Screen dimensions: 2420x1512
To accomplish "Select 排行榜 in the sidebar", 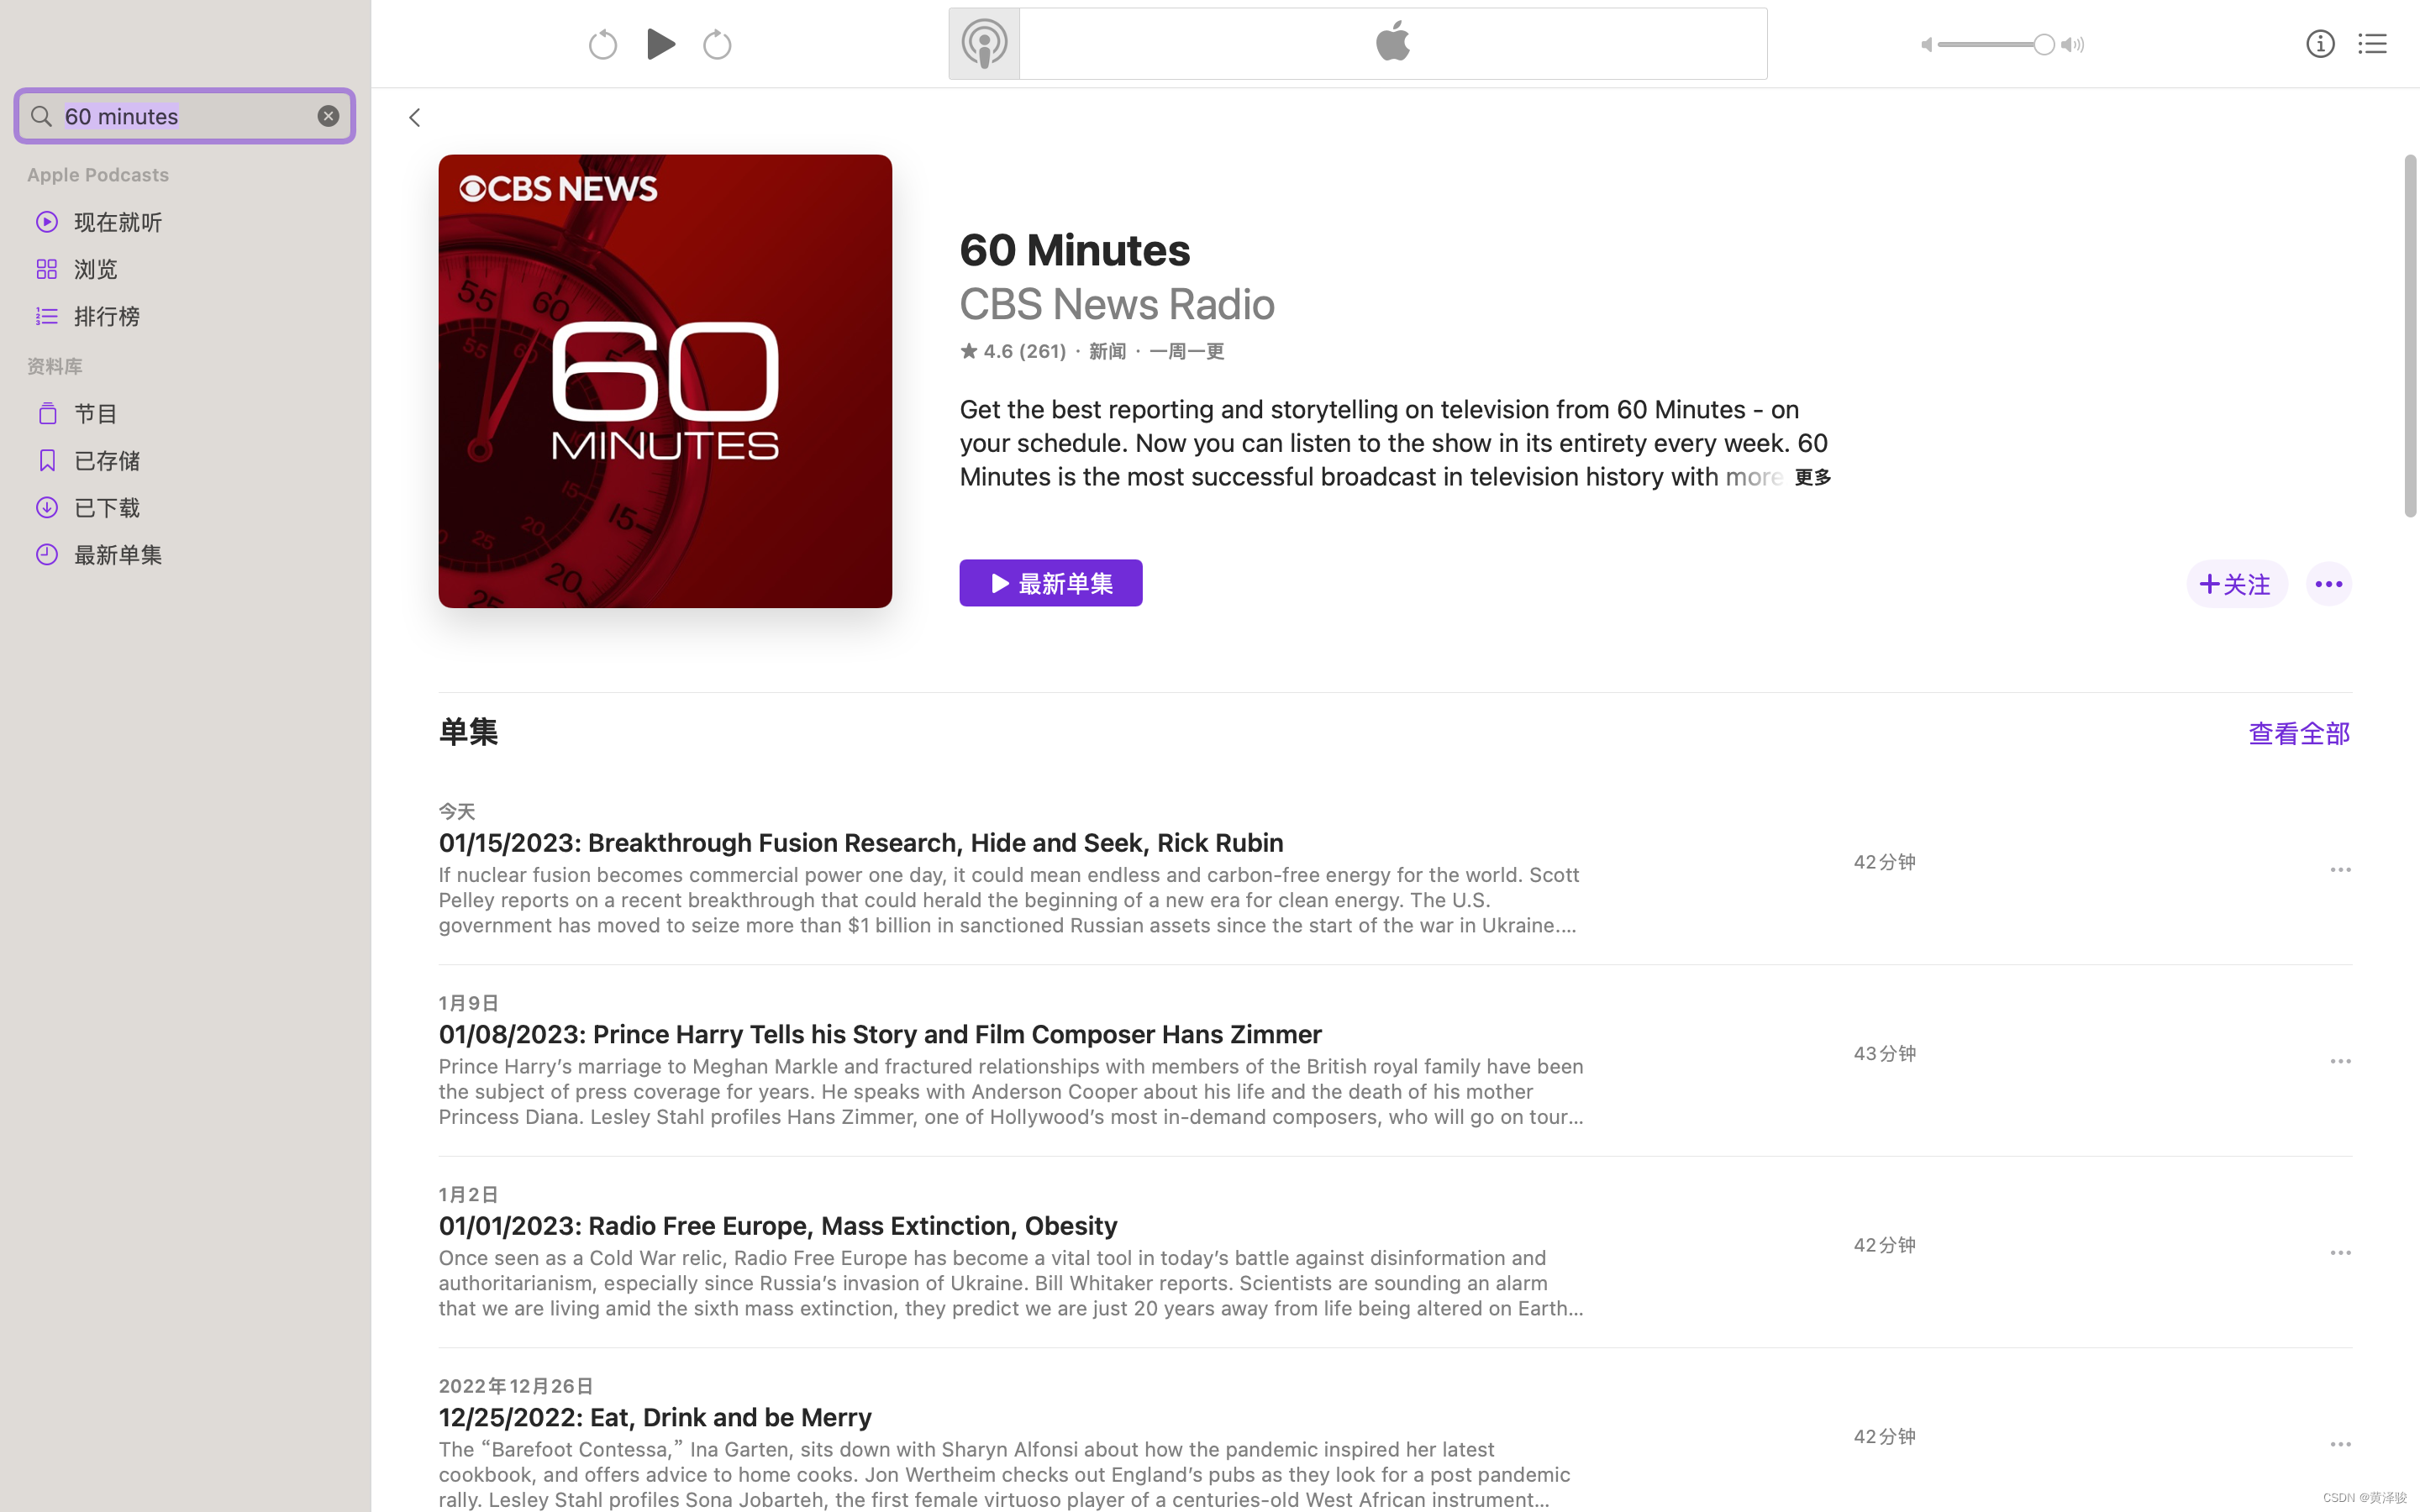I will (x=106, y=316).
